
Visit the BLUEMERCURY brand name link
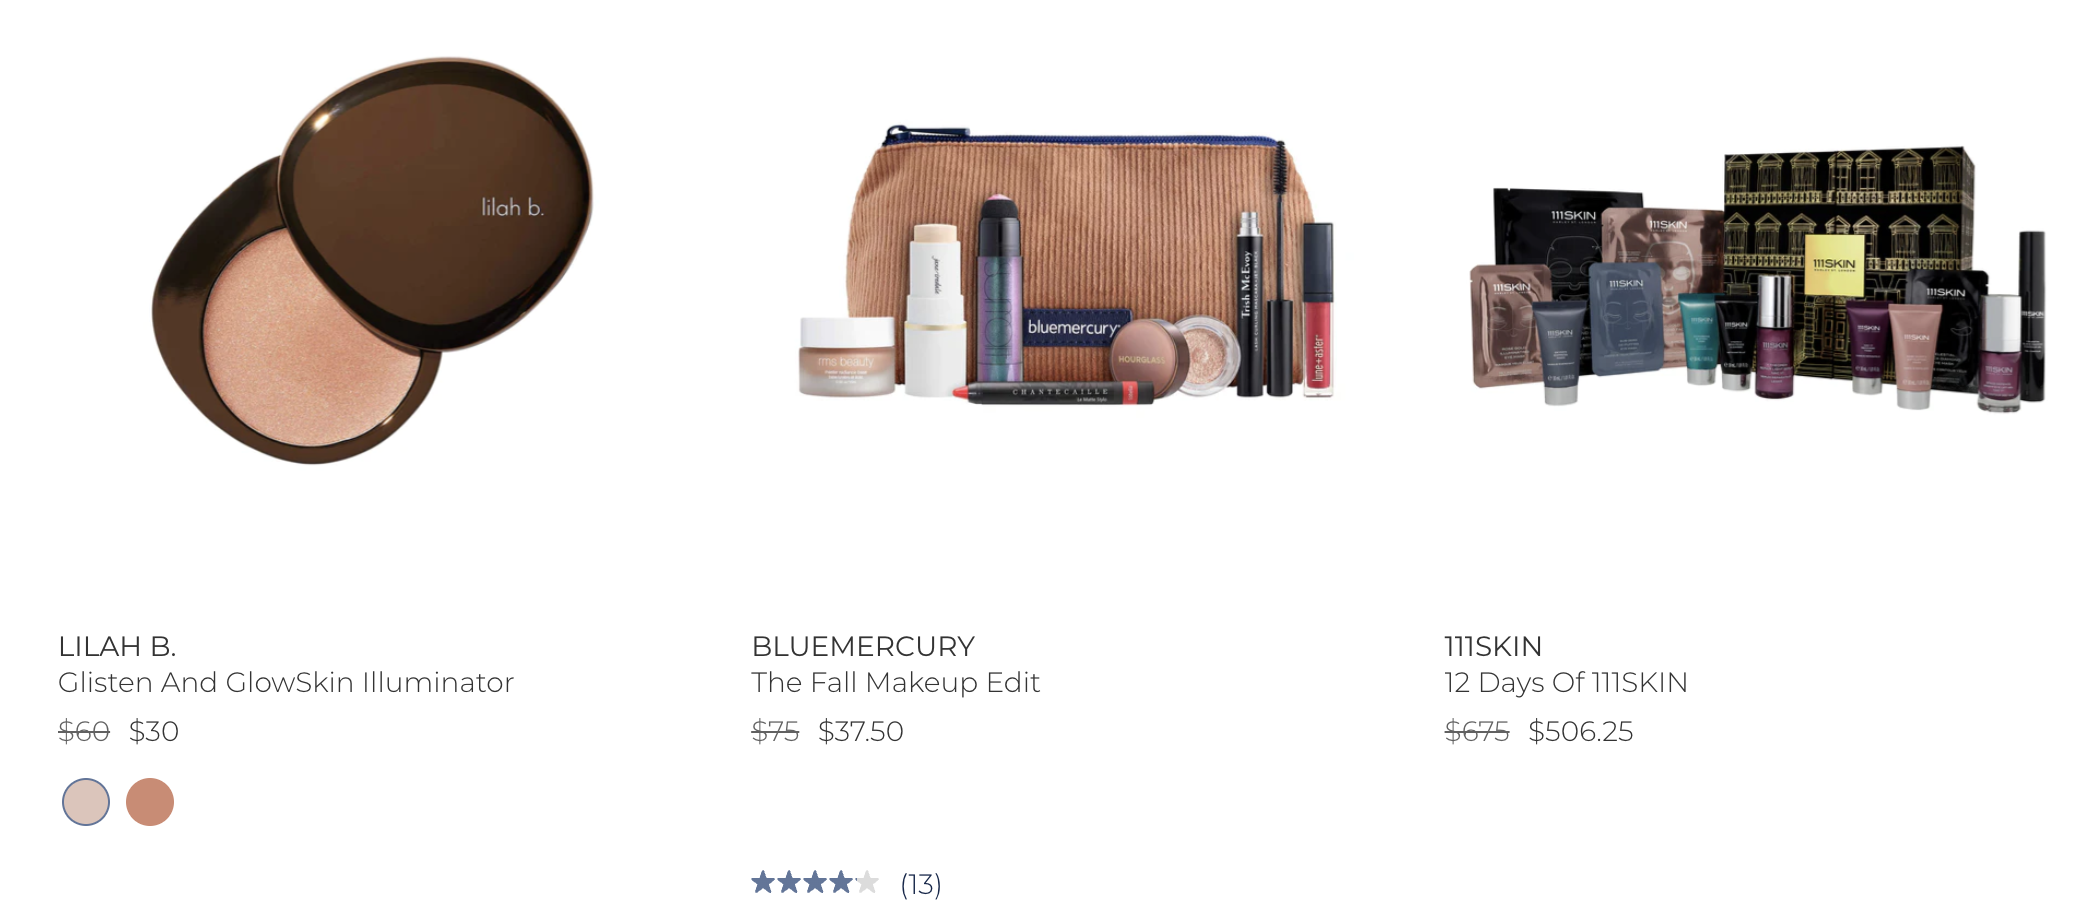click(x=863, y=647)
